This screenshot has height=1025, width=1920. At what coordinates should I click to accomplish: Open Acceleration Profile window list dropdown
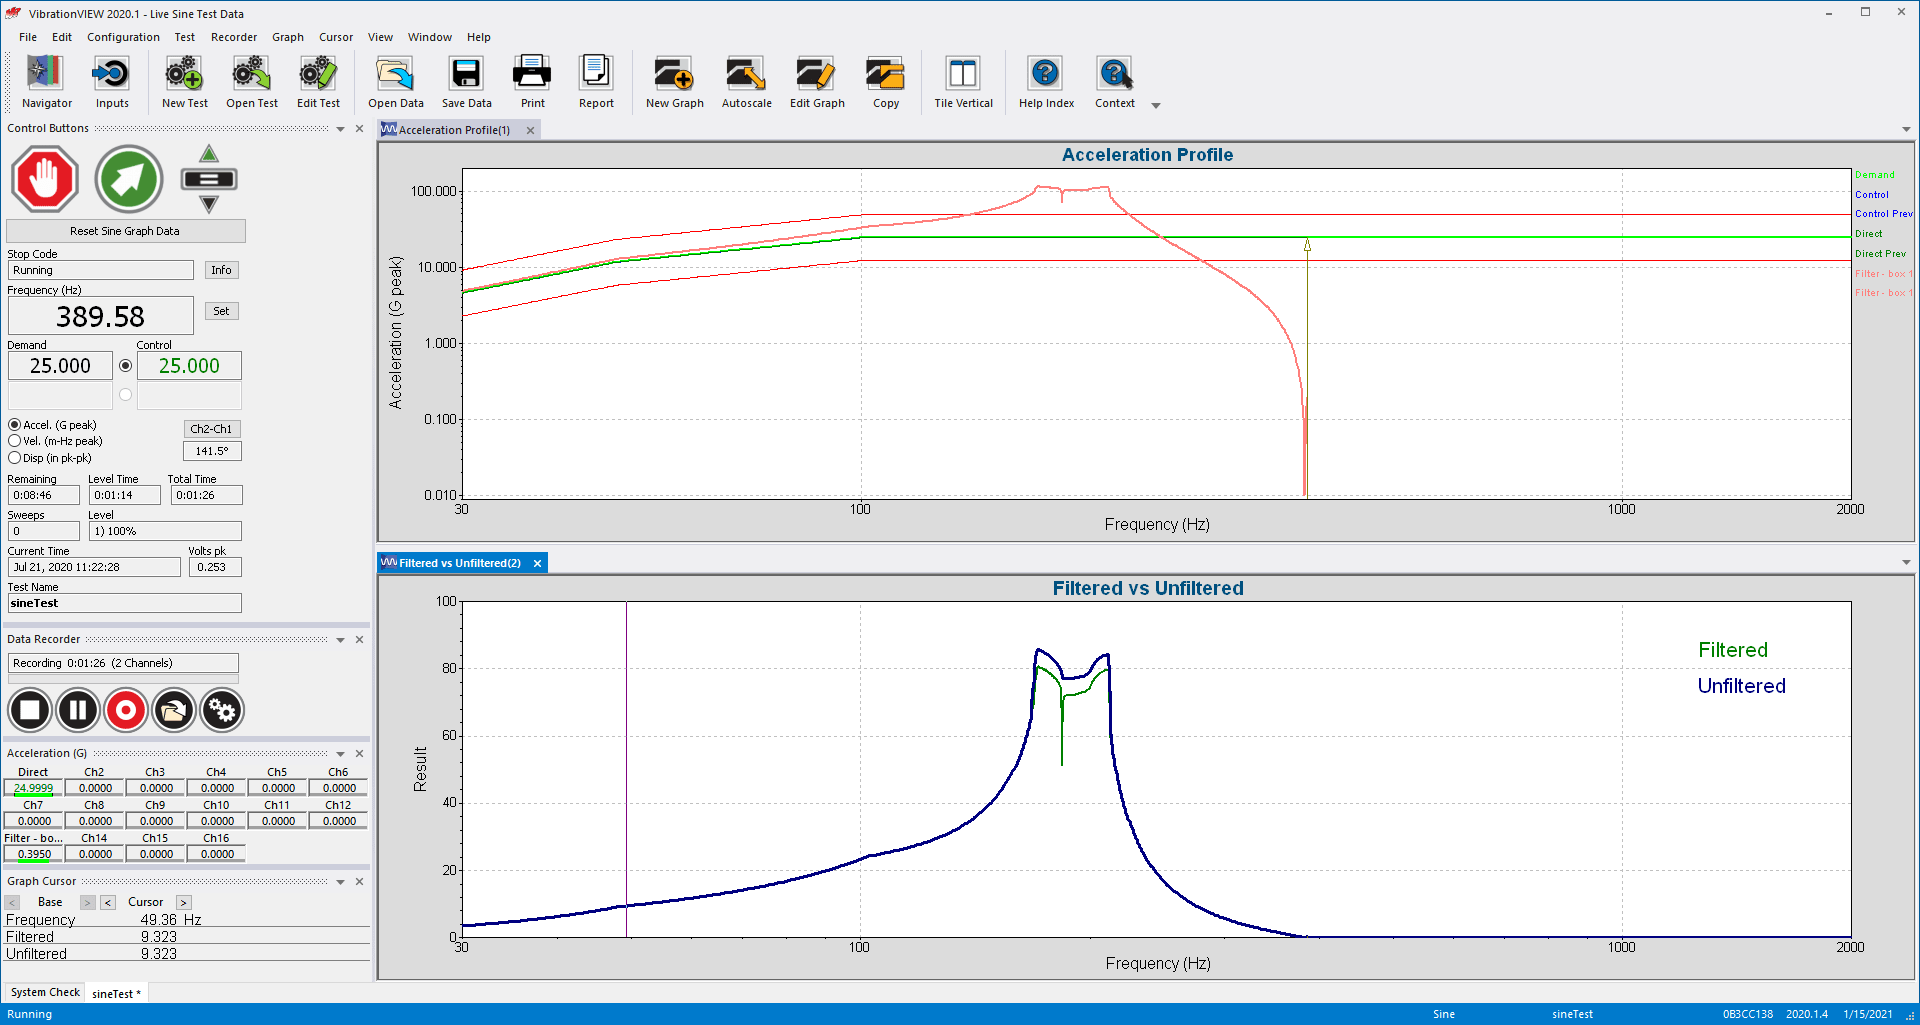point(1906,130)
